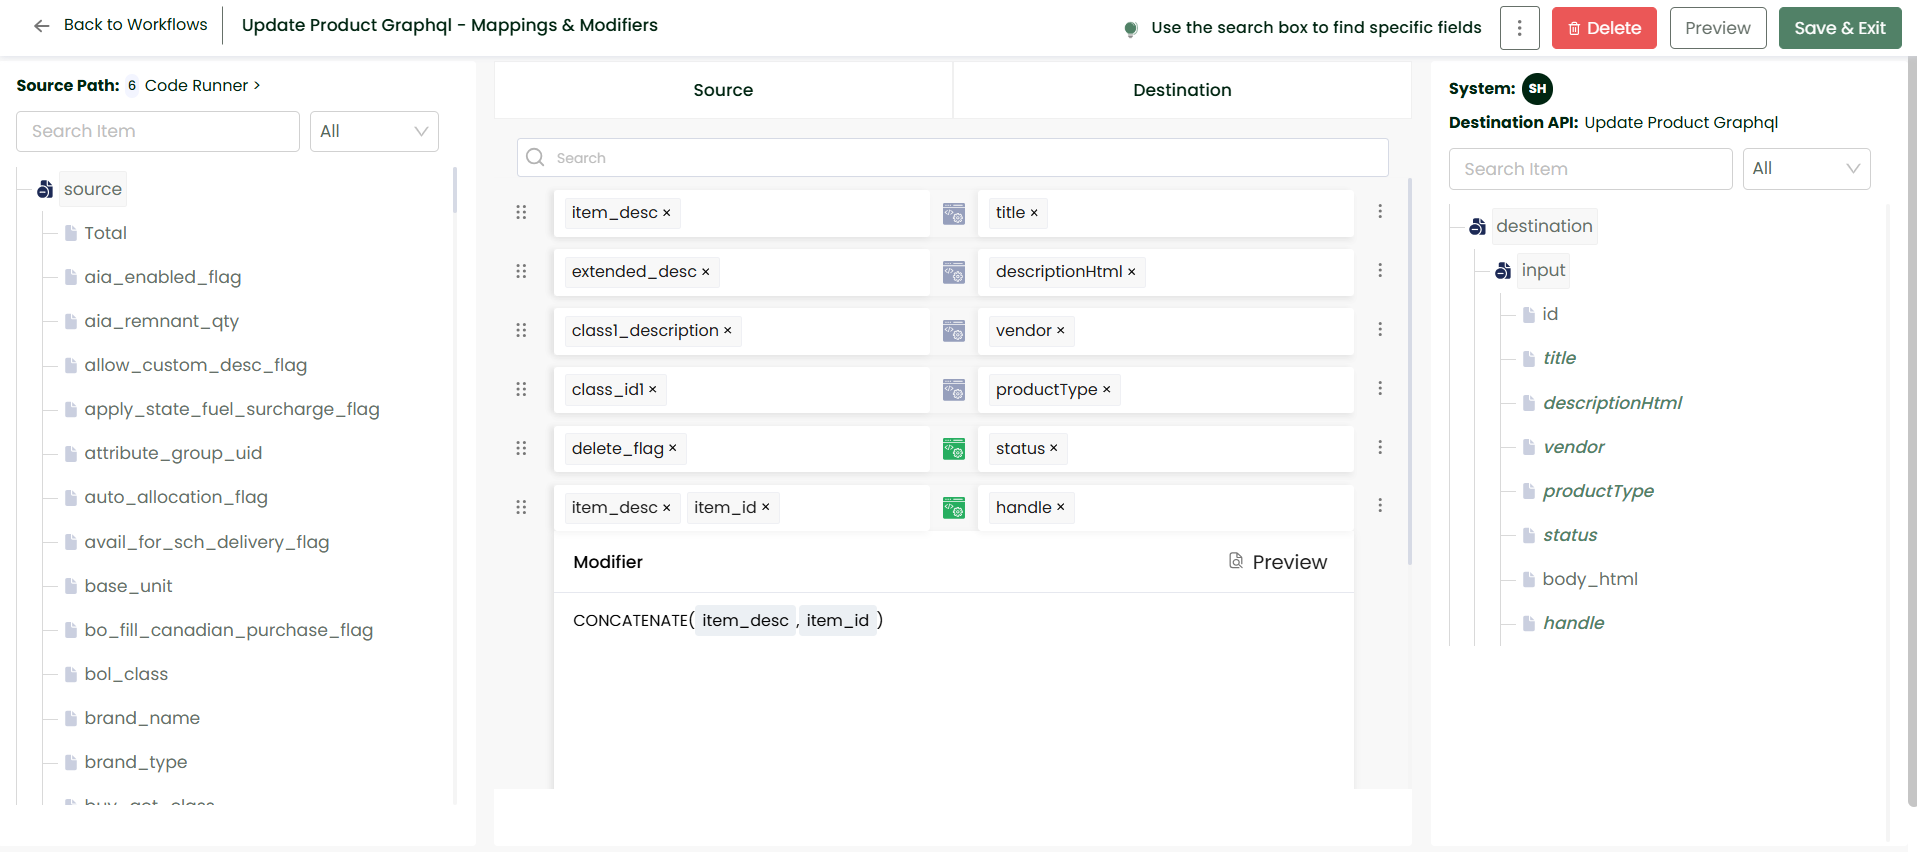The height and width of the screenshot is (852, 1917).
Task: Click the green modifier icon on delete_flag row
Action: [x=953, y=450]
